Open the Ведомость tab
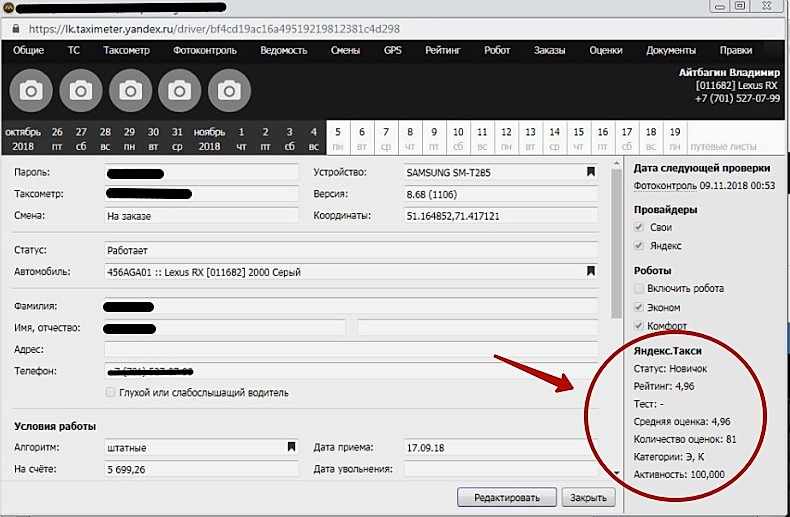 pyautogui.click(x=284, y=50)
